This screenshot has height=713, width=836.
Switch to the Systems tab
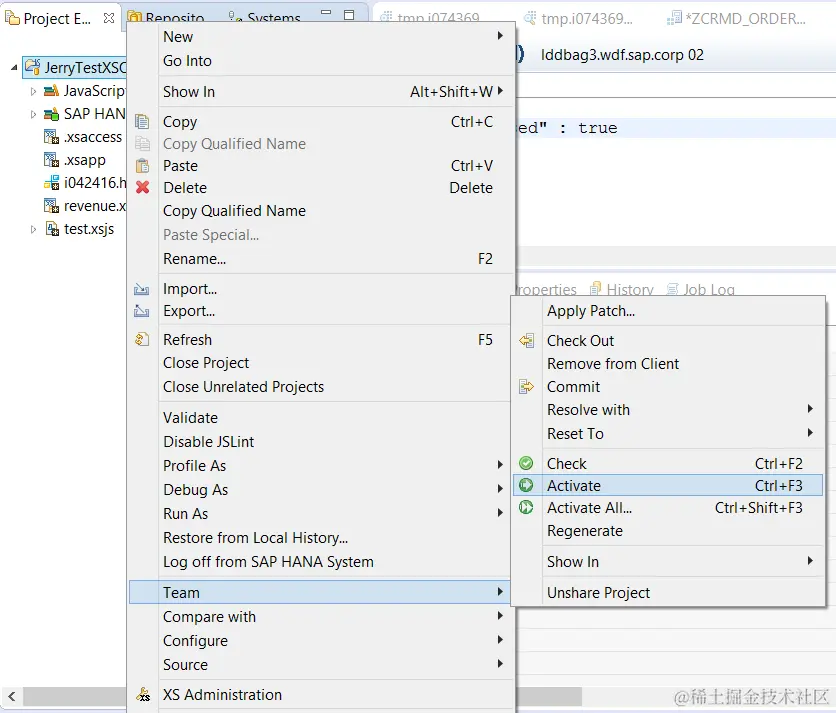point(265,18)
